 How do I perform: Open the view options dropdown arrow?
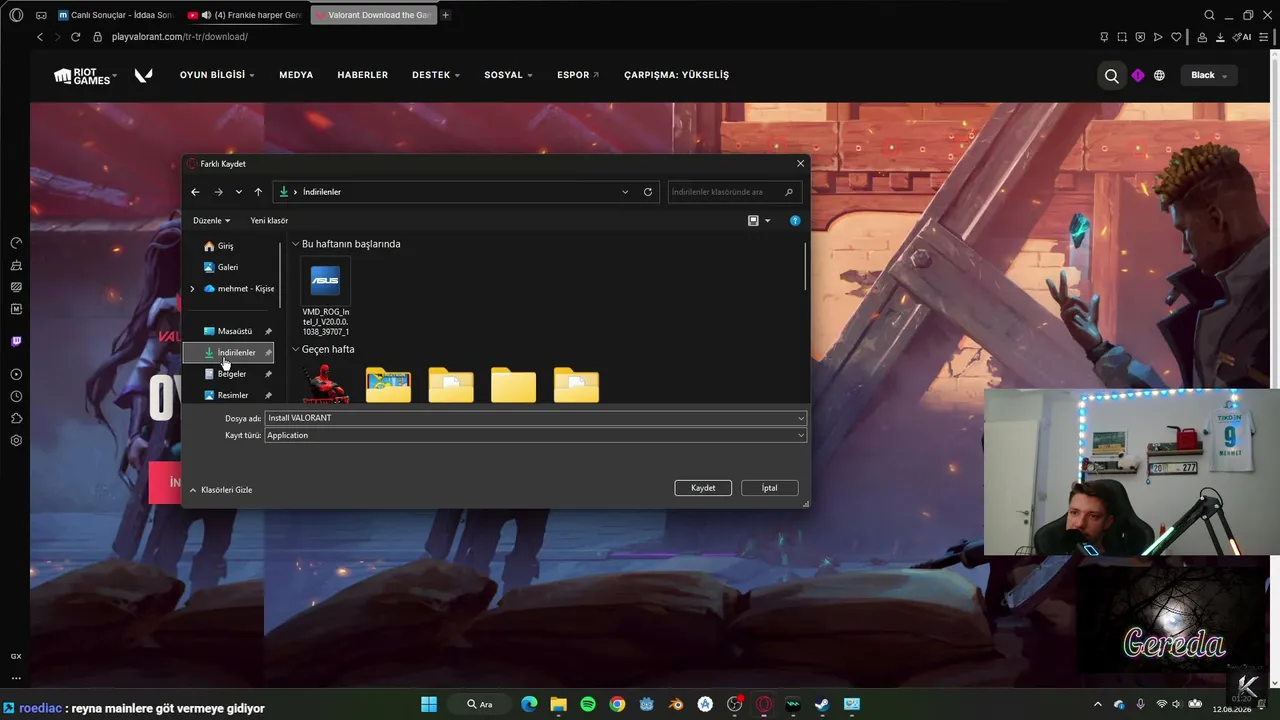767,221
